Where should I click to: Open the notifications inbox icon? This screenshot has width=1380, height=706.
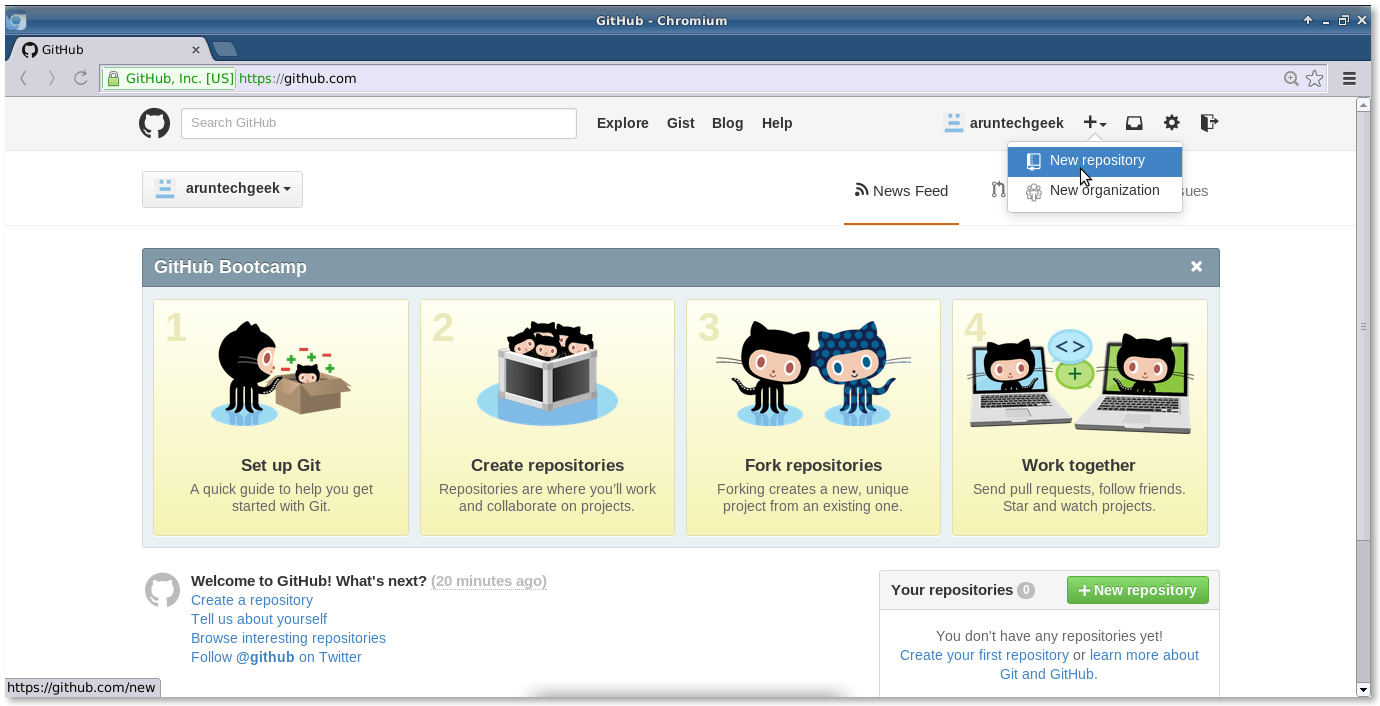coord(1133,122)
